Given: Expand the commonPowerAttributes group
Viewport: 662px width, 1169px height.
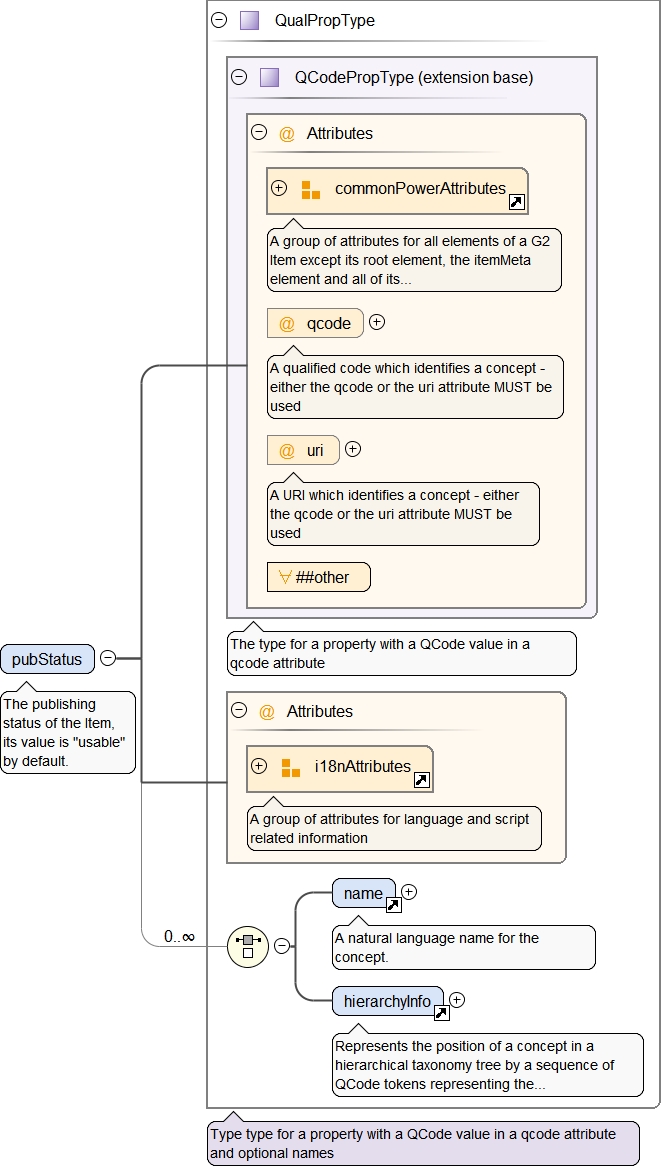Looking at the screenshot, I should pyautogui.click(x=279, y=188).
